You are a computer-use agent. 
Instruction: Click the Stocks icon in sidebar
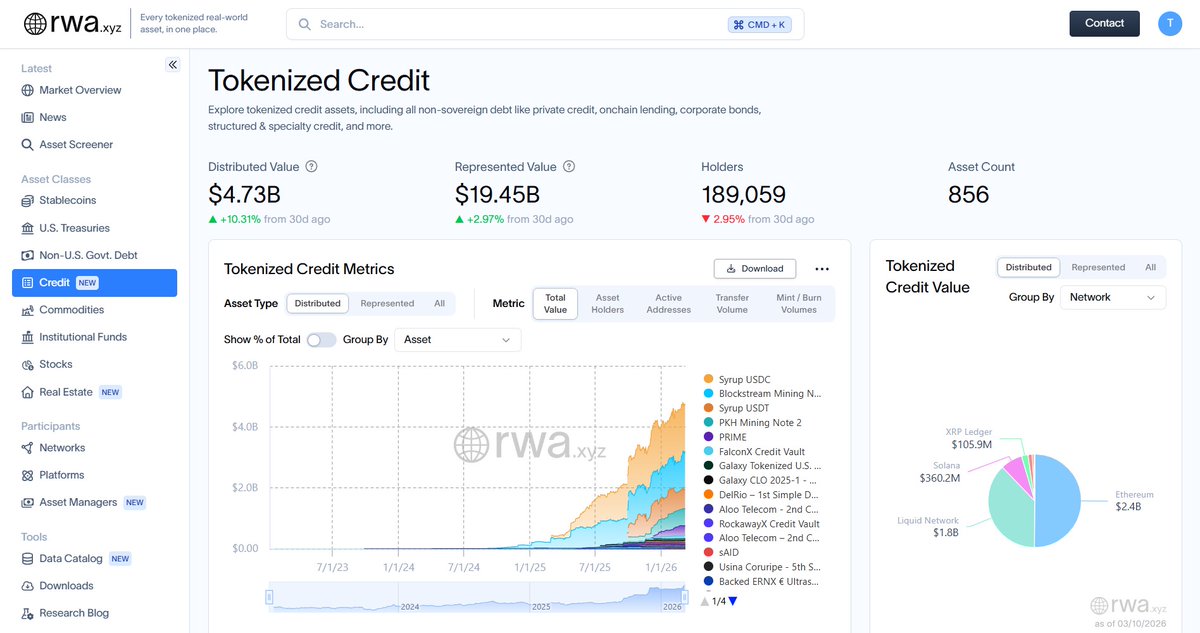[28, 364]
